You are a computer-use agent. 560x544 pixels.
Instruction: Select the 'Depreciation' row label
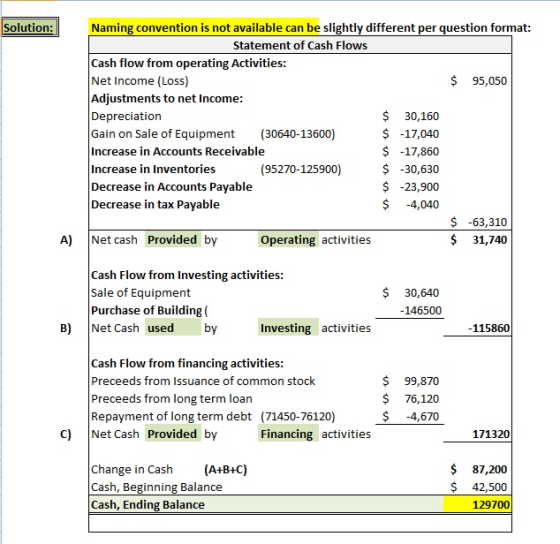(x=126, y=116)
